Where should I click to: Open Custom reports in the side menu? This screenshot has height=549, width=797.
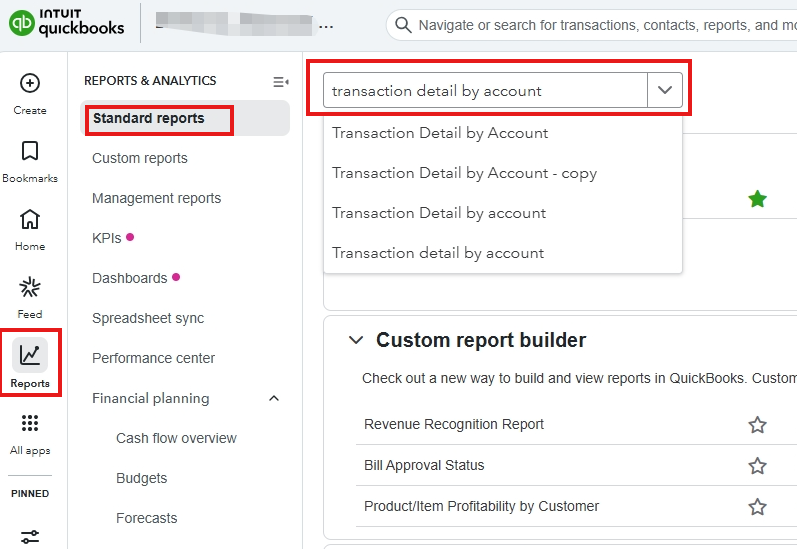tap(140, 158)
